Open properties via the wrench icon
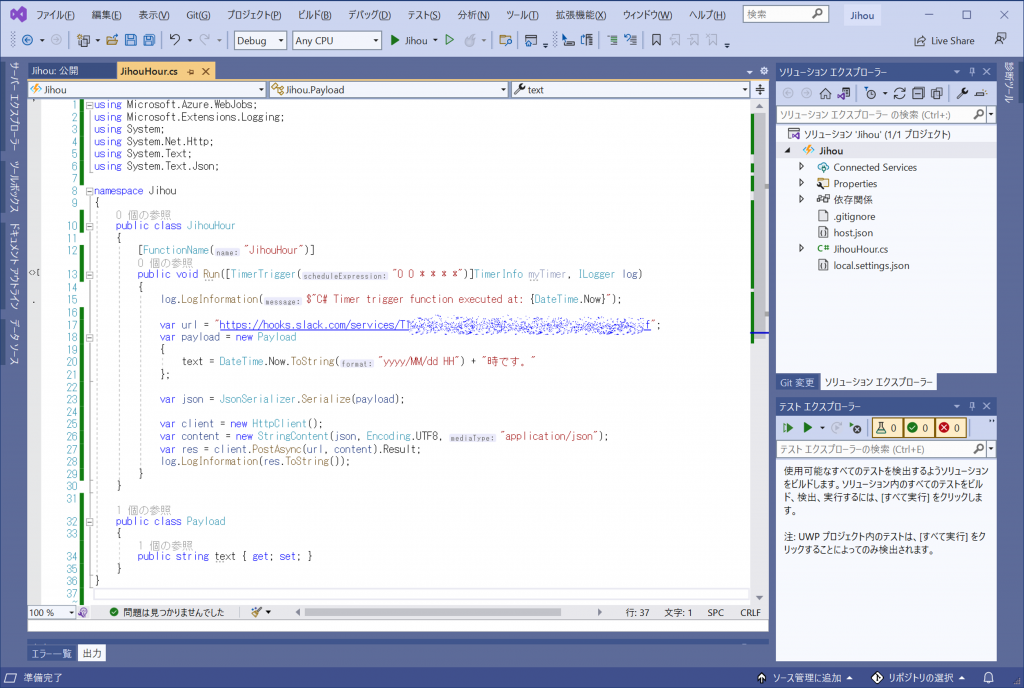 [x=962, y=93]
